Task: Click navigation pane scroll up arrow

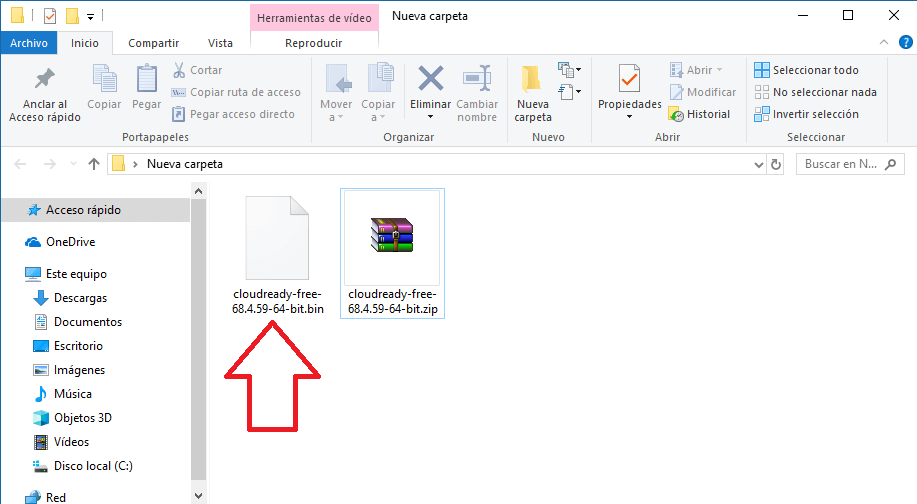Action: point(198,191)
